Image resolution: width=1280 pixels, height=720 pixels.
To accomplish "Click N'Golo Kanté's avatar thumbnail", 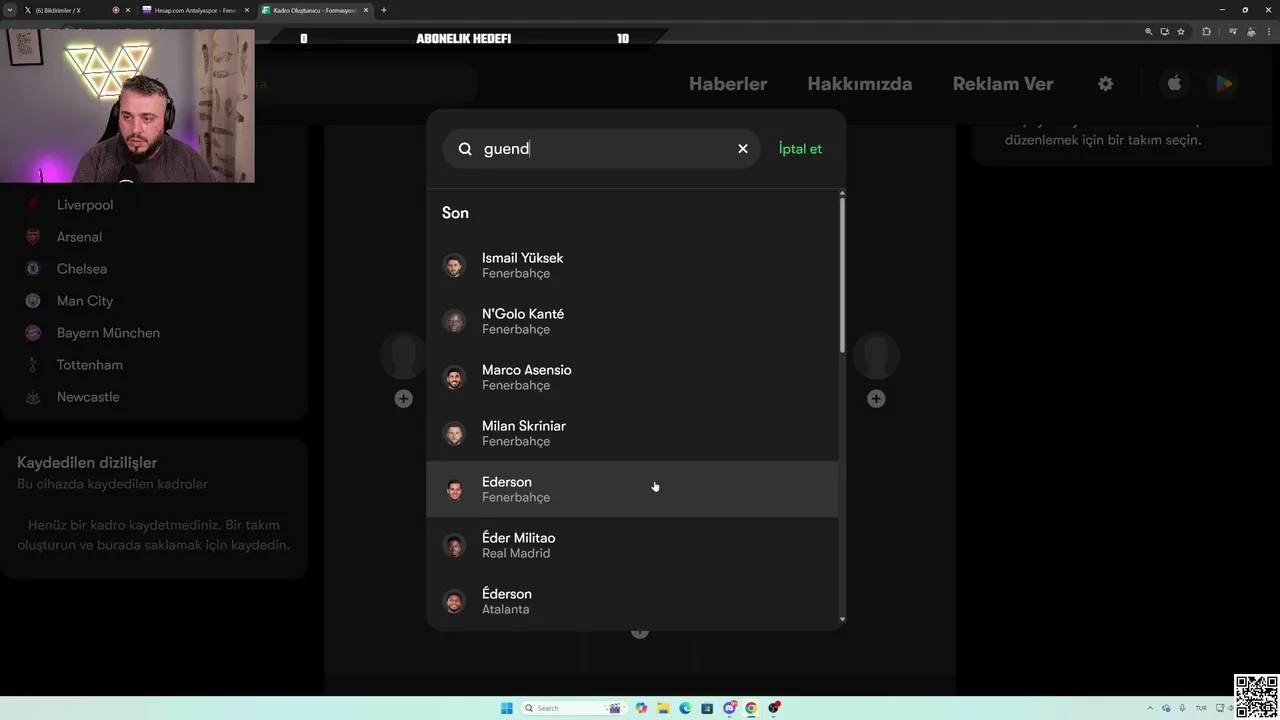I will (454, 321).
